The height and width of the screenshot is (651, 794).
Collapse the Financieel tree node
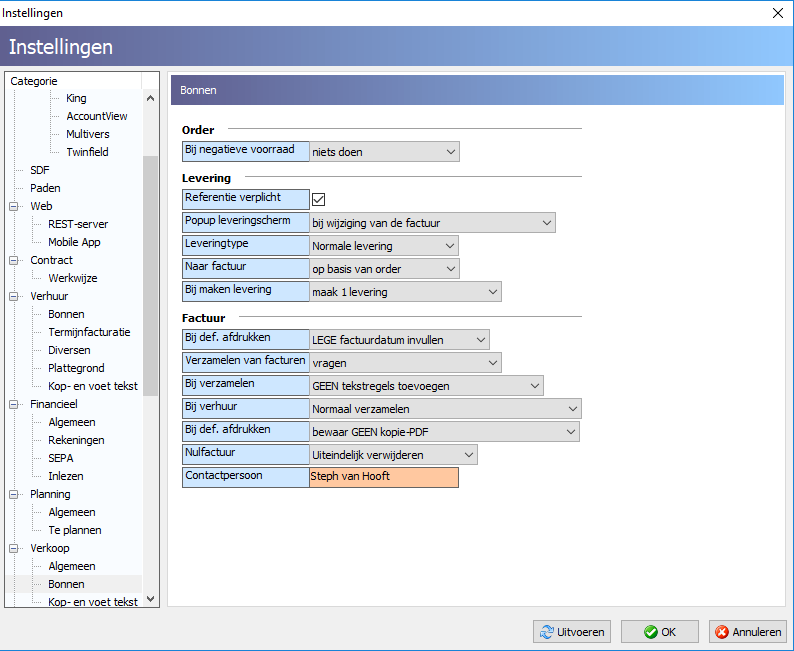[13, 404]
